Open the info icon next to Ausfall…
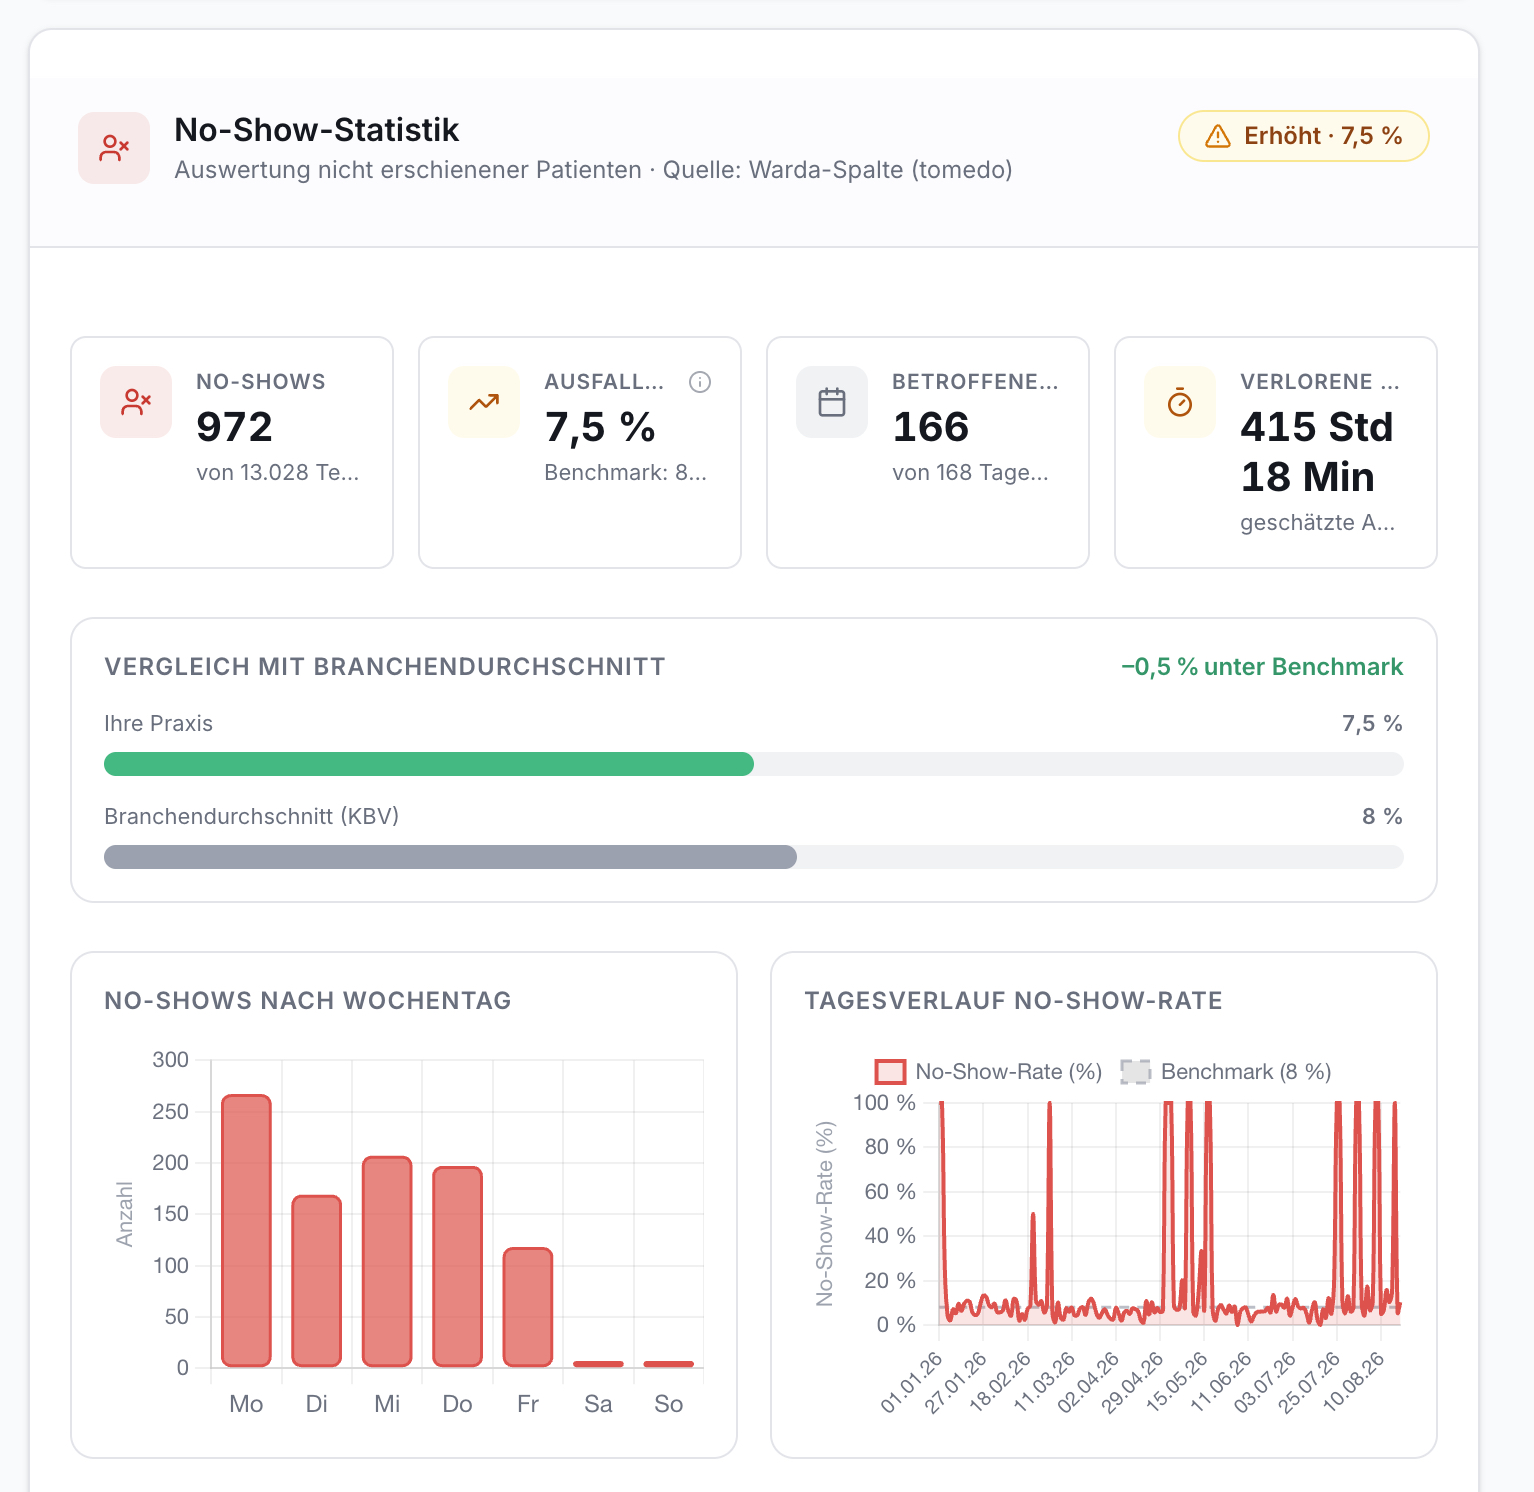This screenshot has height=1492, width=1534. click(x=700, y=382)
